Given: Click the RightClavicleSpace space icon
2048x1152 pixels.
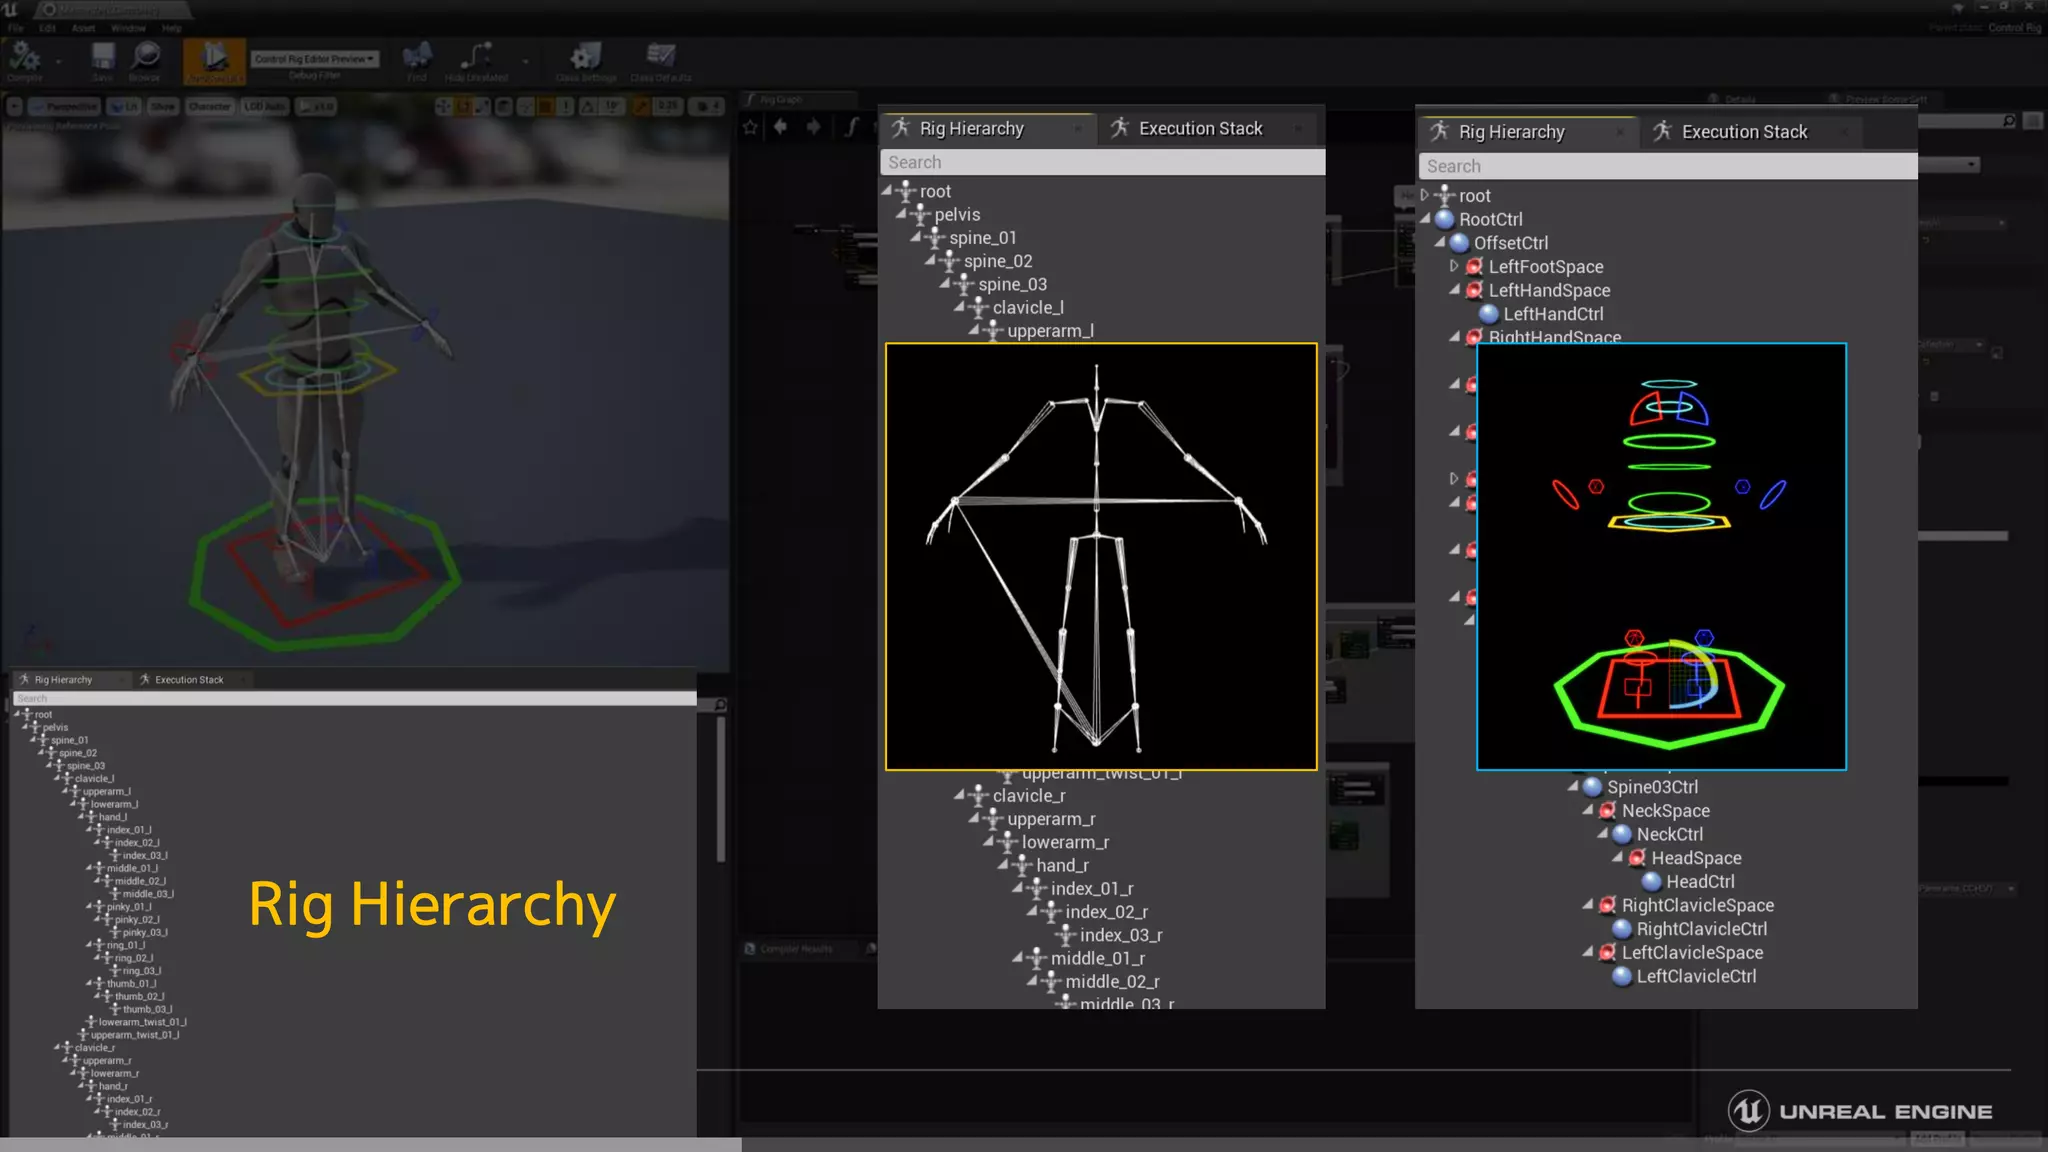Looking at the screenshot, I should (1607, 905).
